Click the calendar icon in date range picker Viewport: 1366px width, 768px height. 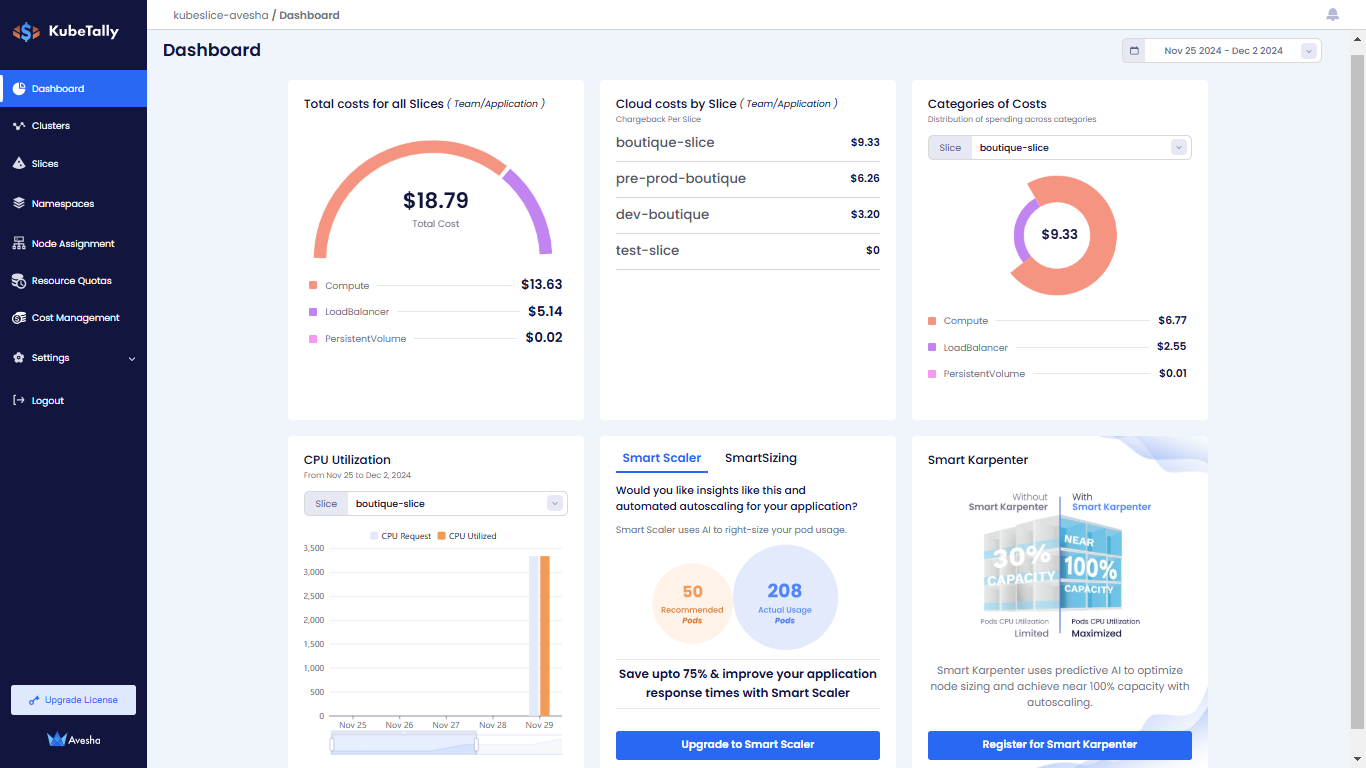click(x=1134, y=50)
